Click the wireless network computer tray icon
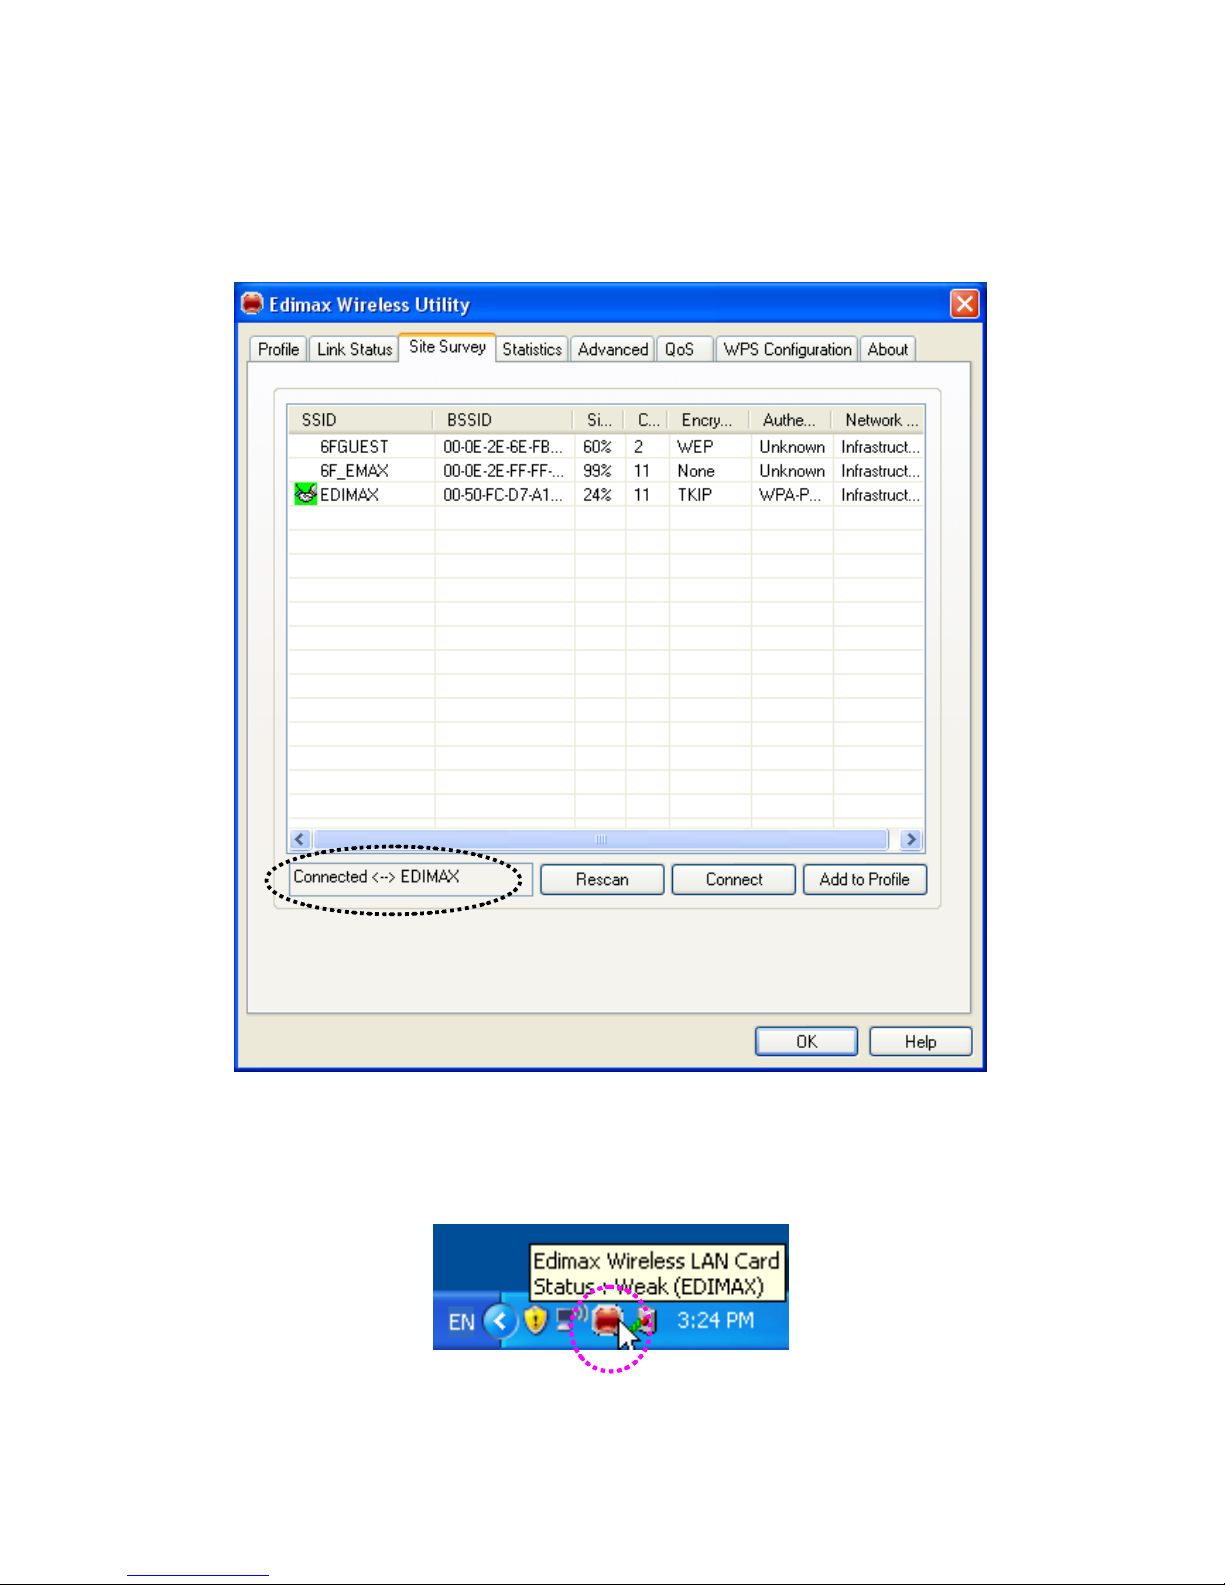1225x1585 pixels. click(x=571, y=1320)
